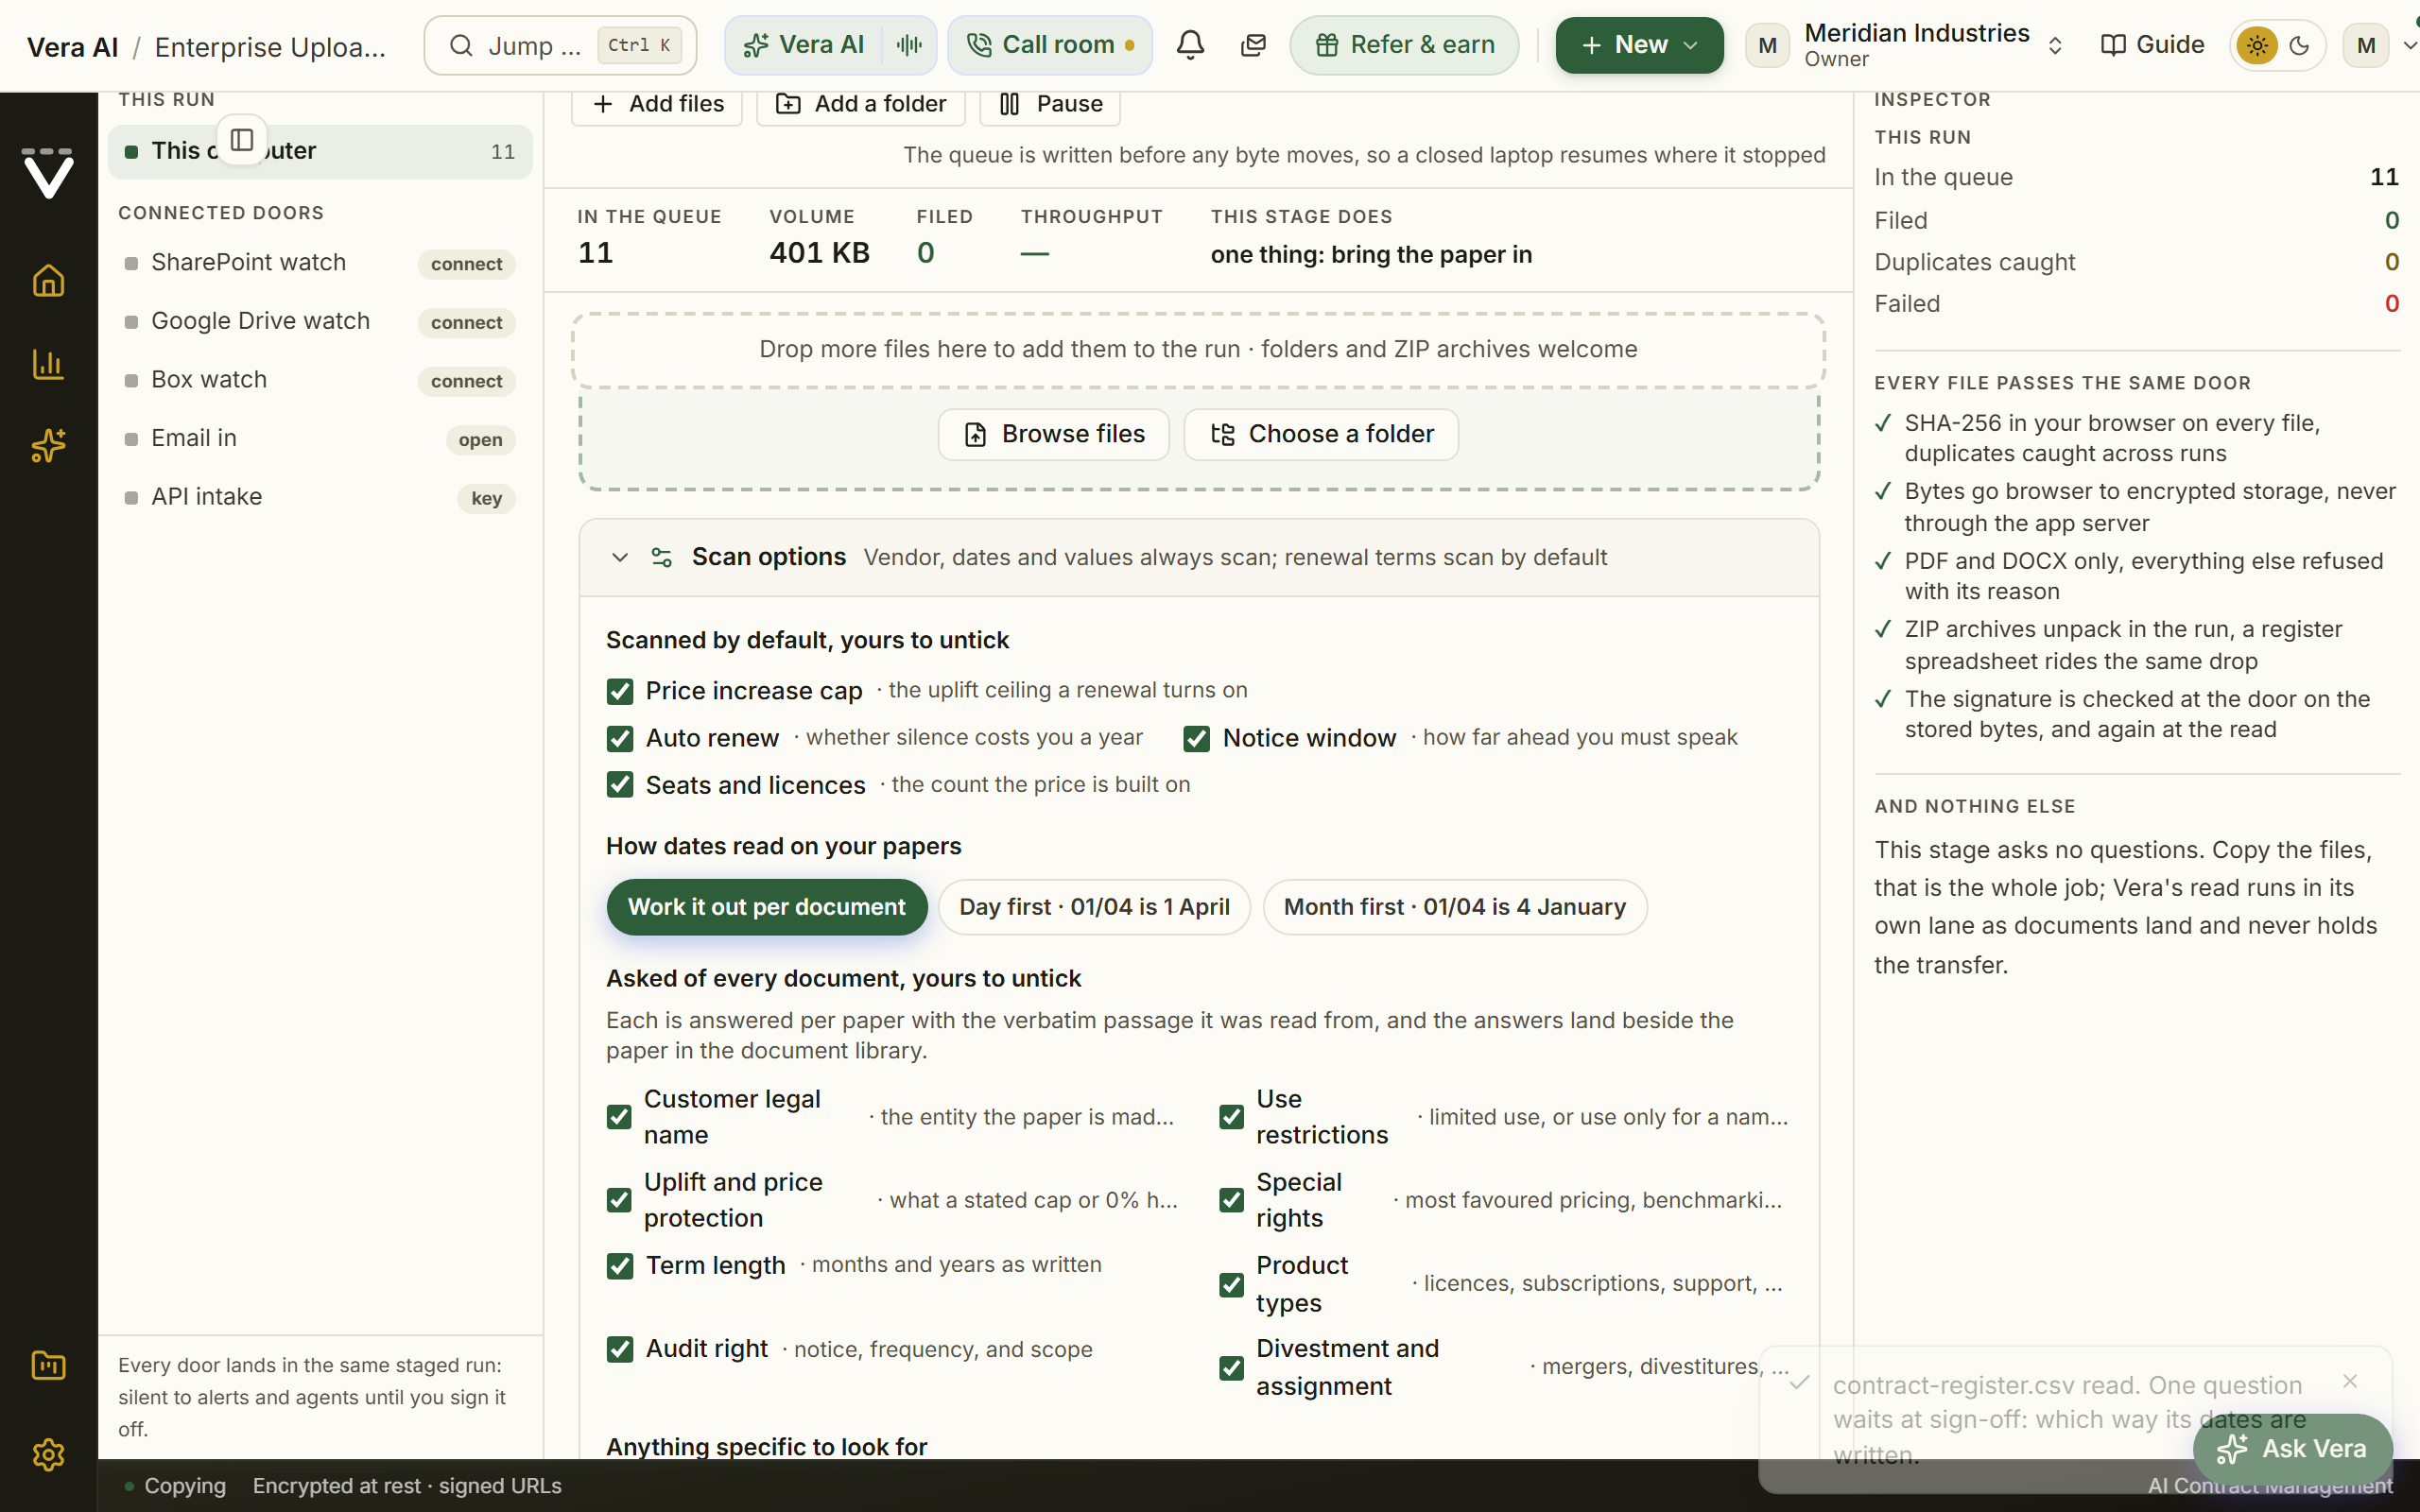The width and height of the screenshot is (2420, 1512).
Task: Click the Jump search field
Action: pyautogui.click(x=560, y=45)
